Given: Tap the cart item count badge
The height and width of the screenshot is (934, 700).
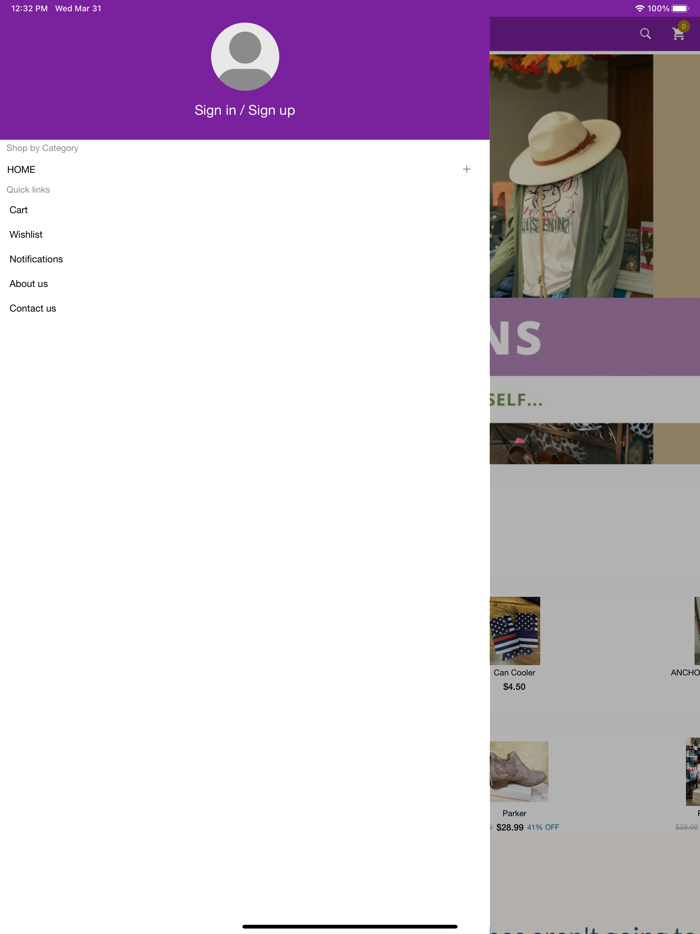Looking at the screenshot, I should 683,26.
